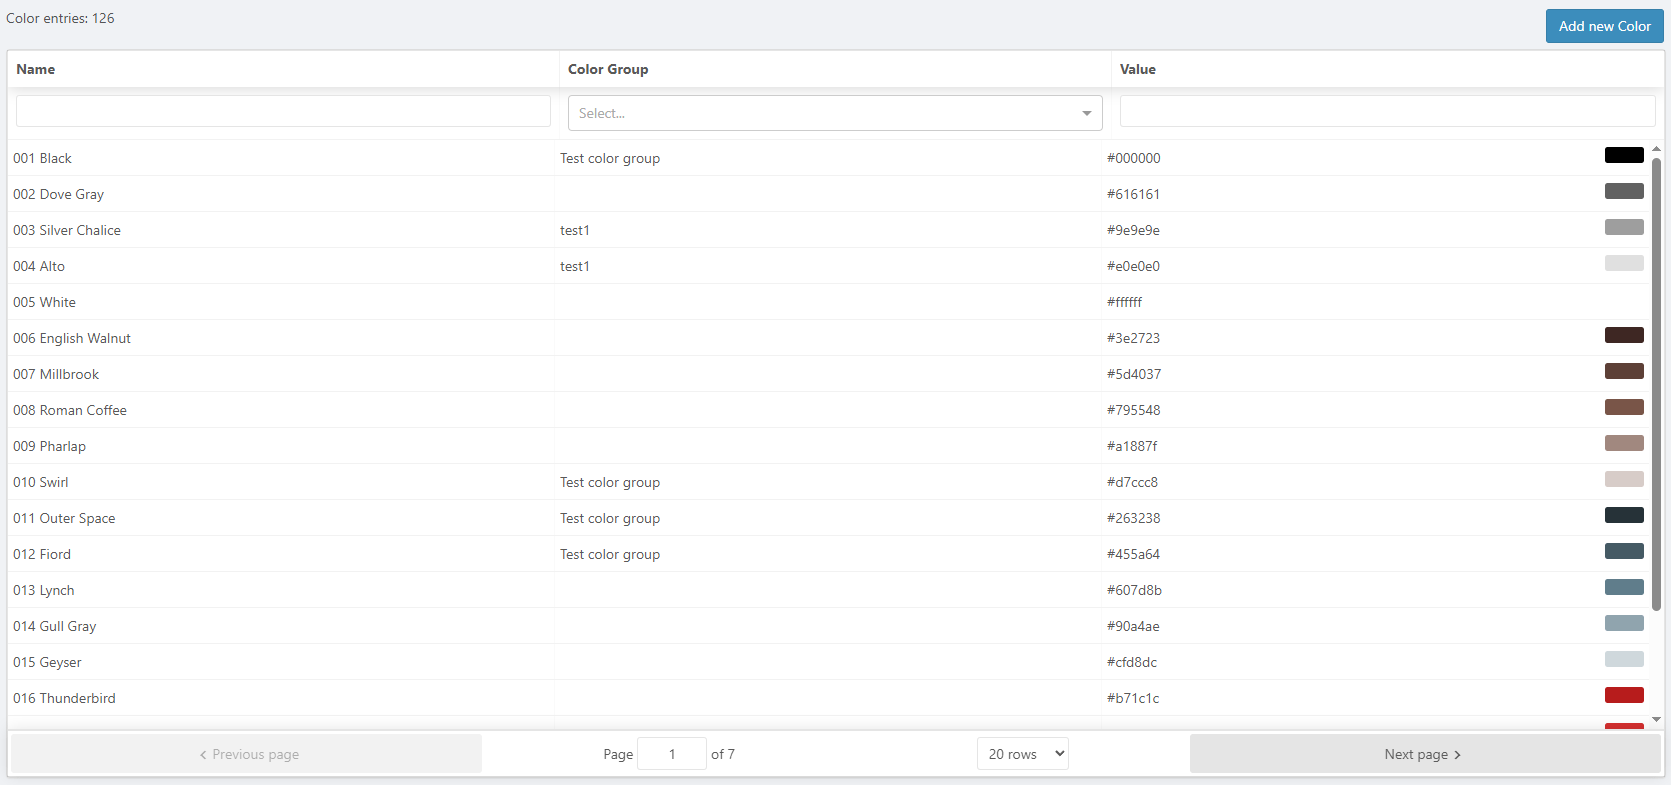1671x785 pixels.
Task: Open the Color Group filter dropdown
Action: [x=834, y=113]
